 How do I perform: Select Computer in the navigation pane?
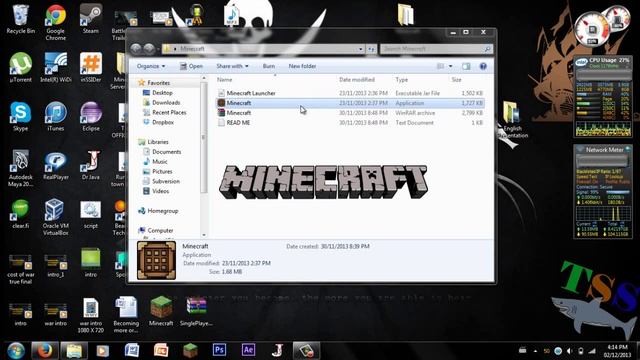coord(156,230)
